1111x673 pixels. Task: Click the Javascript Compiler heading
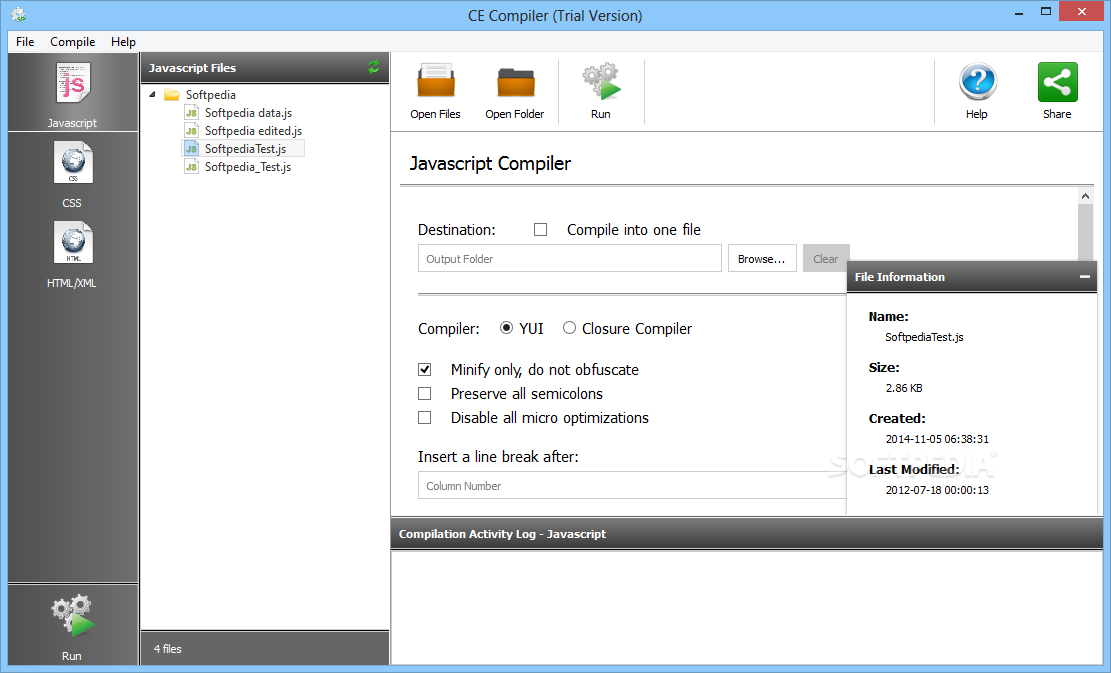(x=490, y=164)
